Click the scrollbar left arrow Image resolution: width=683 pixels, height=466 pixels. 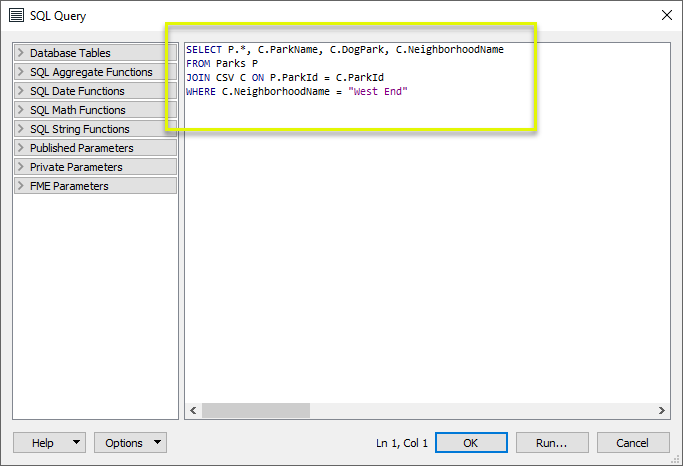pyautogui.click(x=193, y=411)
